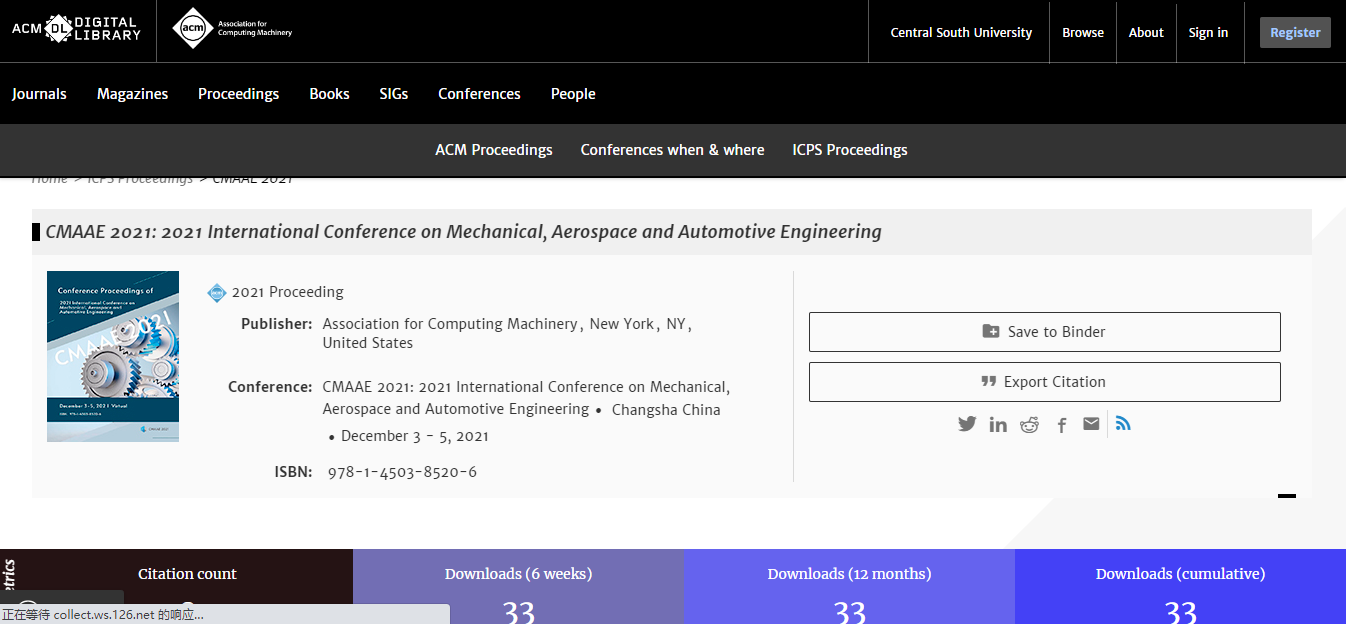Open the Sign in link
1346x624 pixels.
pyautogui.click(x=1208, y=32)
